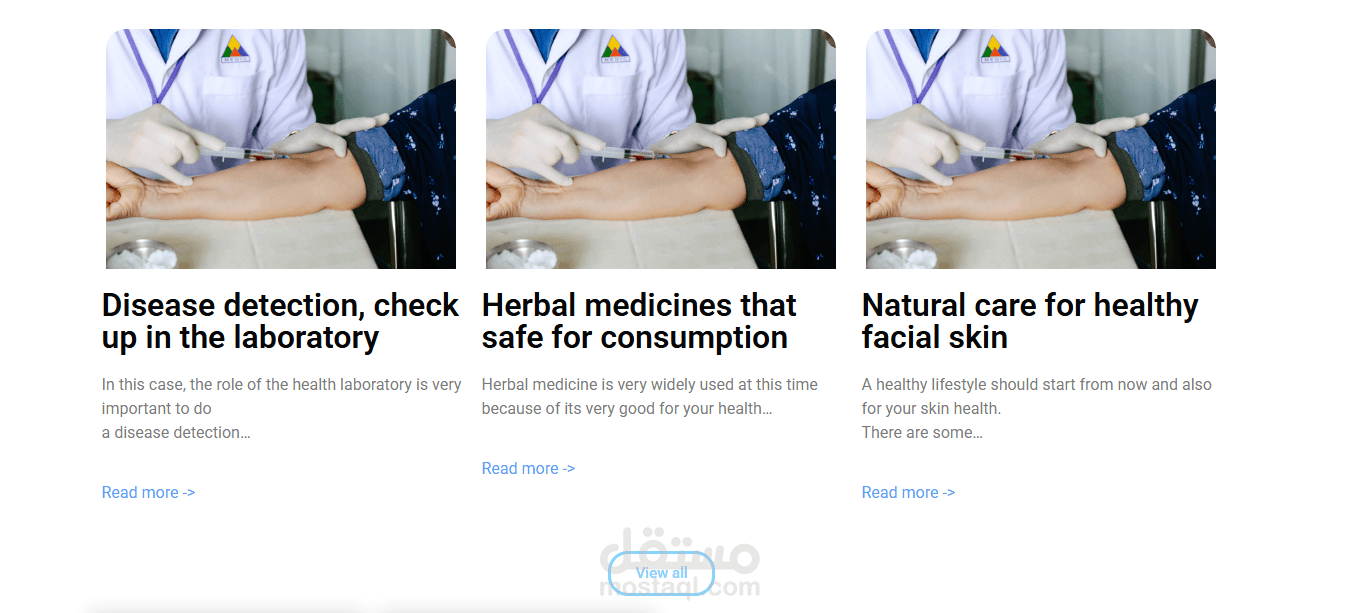The image size is (1361, 613).
Task: Click the Herbal medicines that safe for consumption heading
Action: click(x=639, y=321)
